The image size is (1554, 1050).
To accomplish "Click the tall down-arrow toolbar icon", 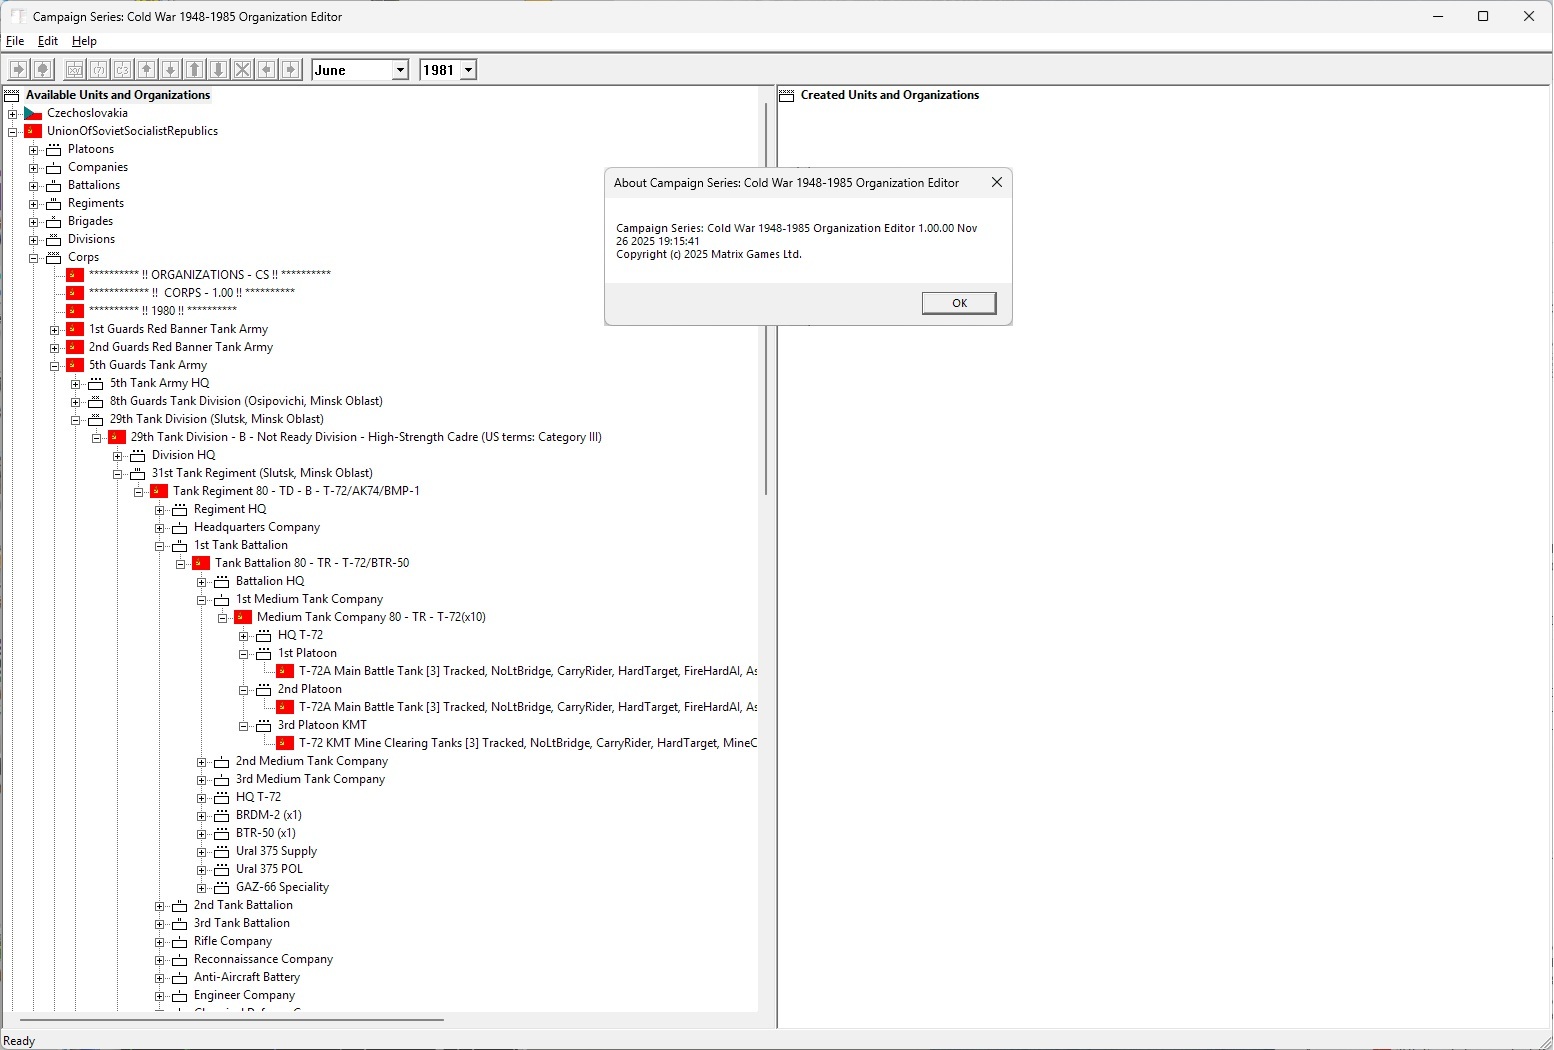I will point(218,69).
